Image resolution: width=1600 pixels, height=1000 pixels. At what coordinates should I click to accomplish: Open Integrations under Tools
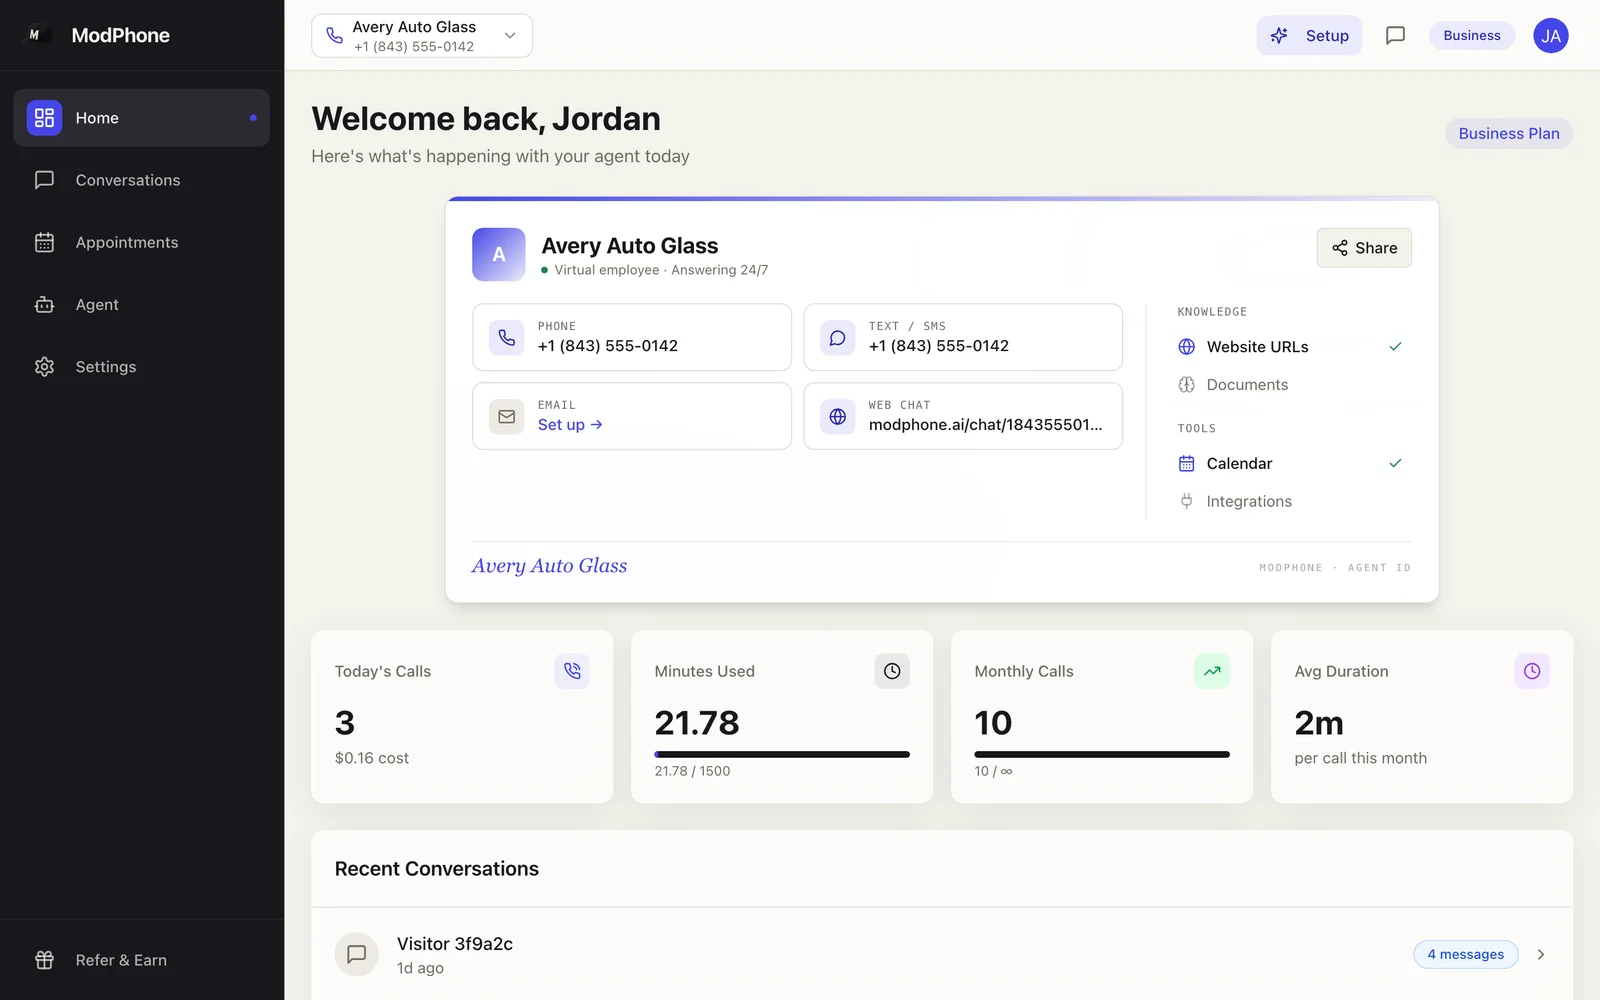pyautogui.click(x=1291, y=502)
